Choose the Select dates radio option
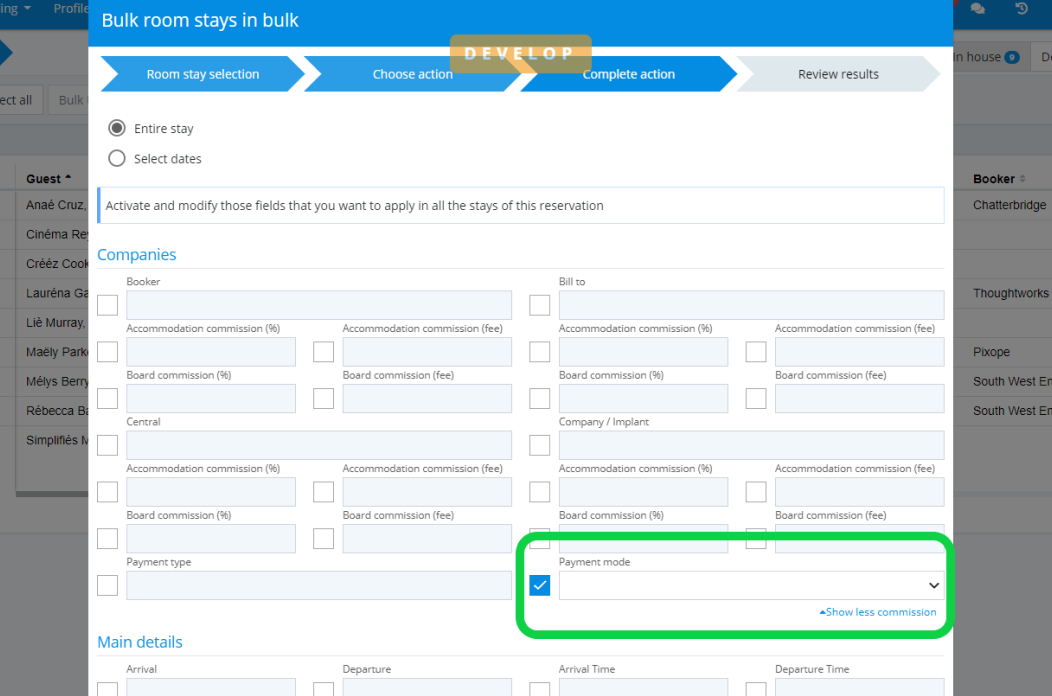This screenshot has height=696, width=1052. pyautogui.click(x=117, y=158)
